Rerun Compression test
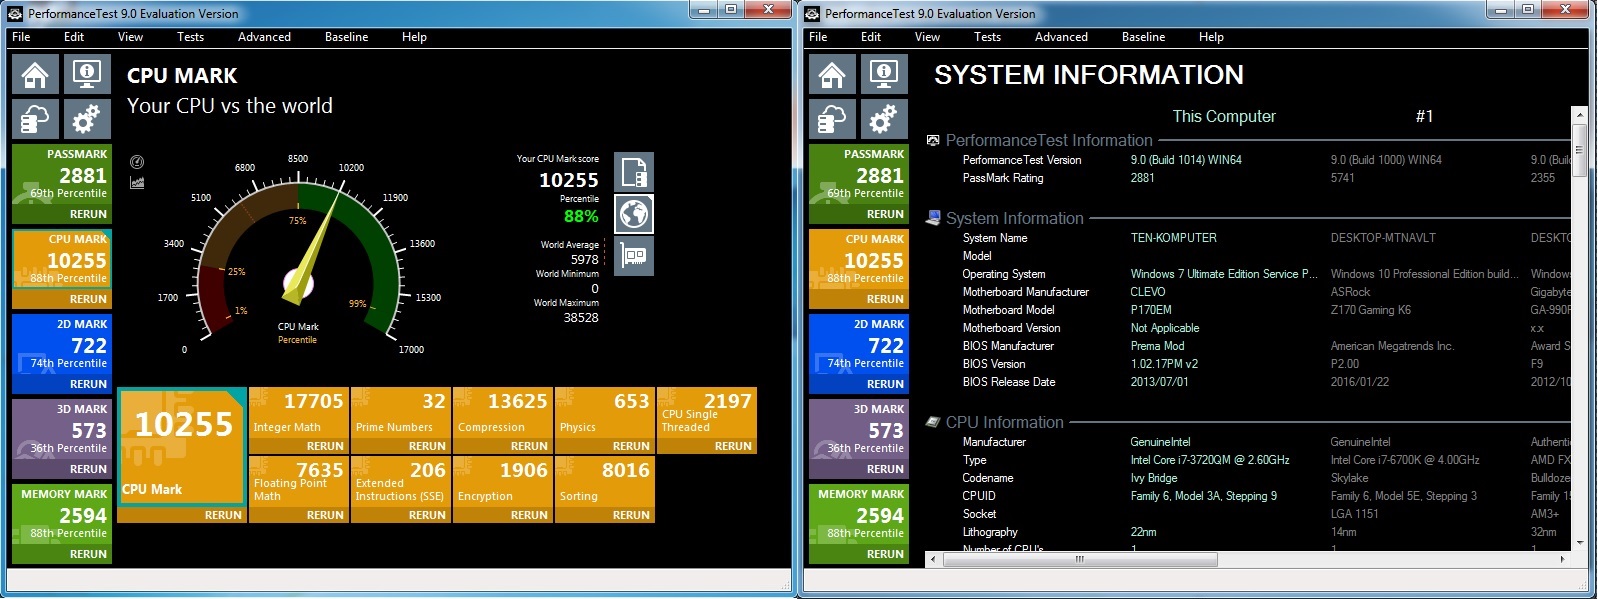Screen dimensions: 1598x599 click(x=529, y=446)
